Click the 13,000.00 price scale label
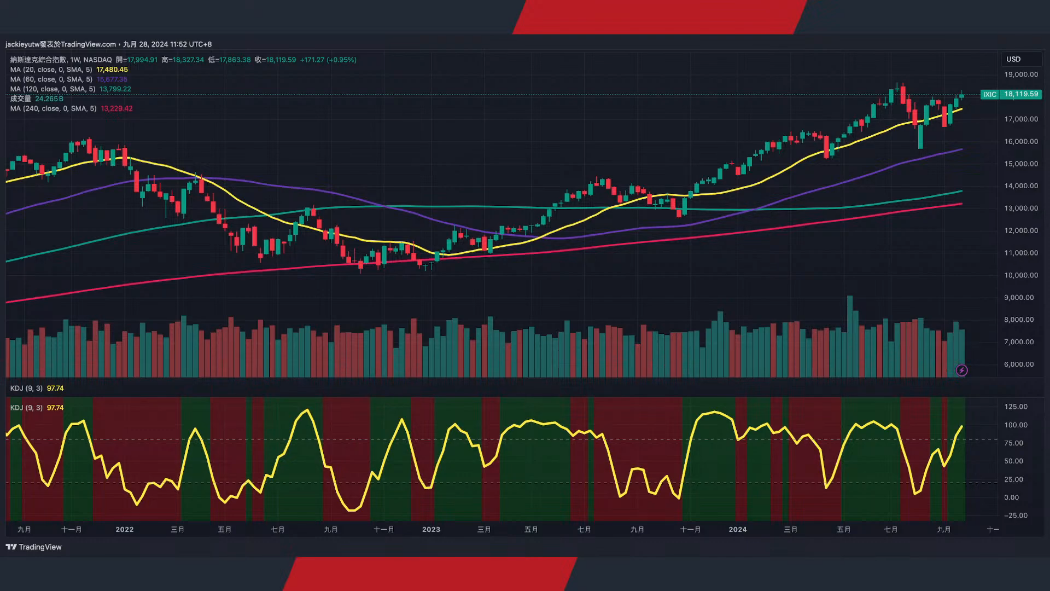Image resolution: width=1050 pixels, height=591 pixels. tap(1019, 208)
